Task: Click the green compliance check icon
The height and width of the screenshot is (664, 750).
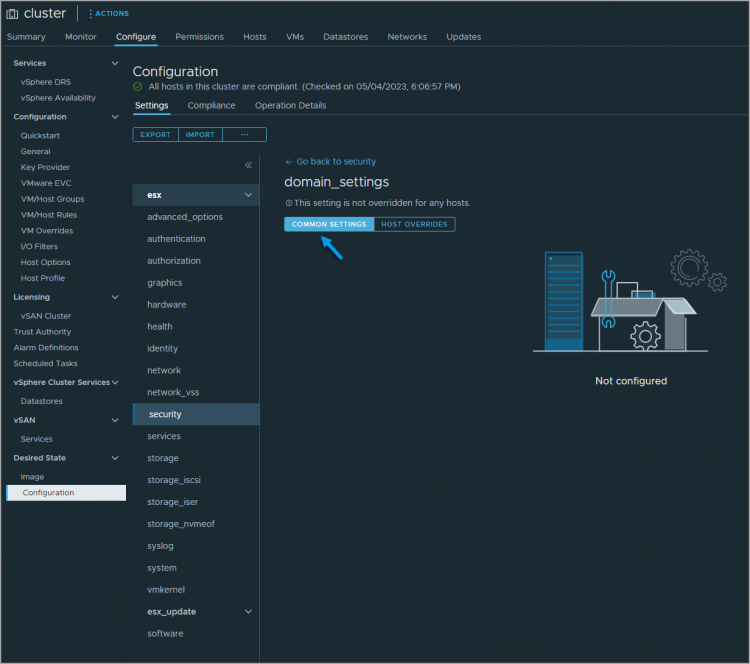Action: tap(138, 87)
